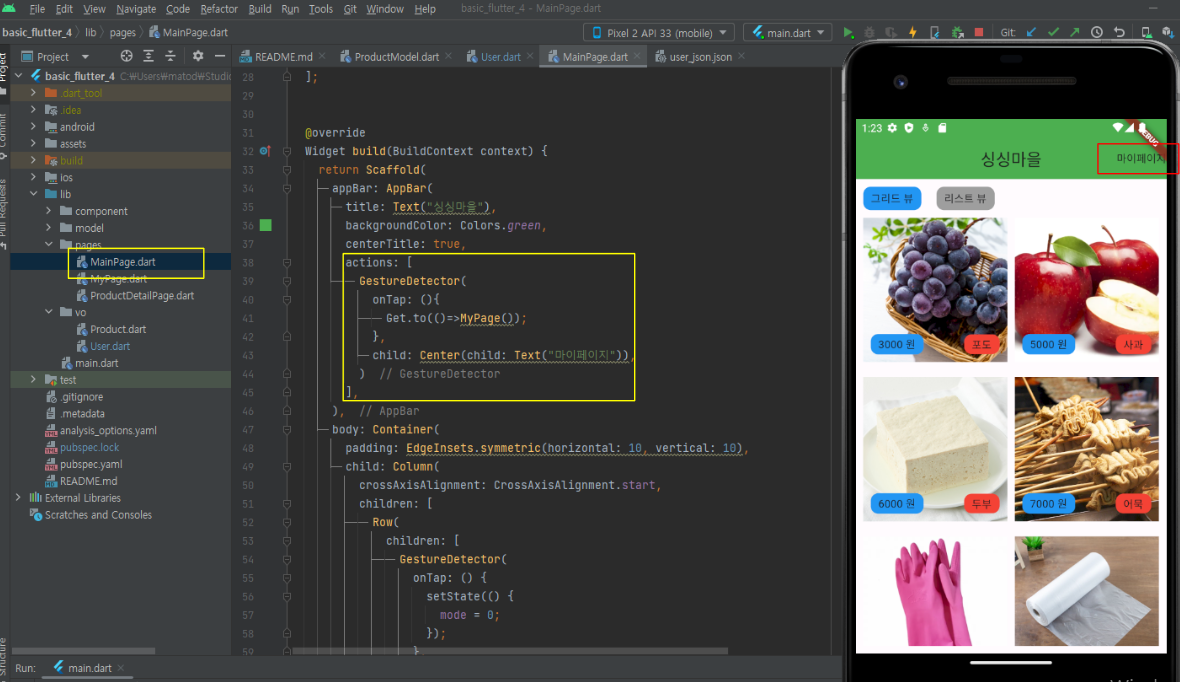Click Attach Debugger to Android Process icon

957,32
